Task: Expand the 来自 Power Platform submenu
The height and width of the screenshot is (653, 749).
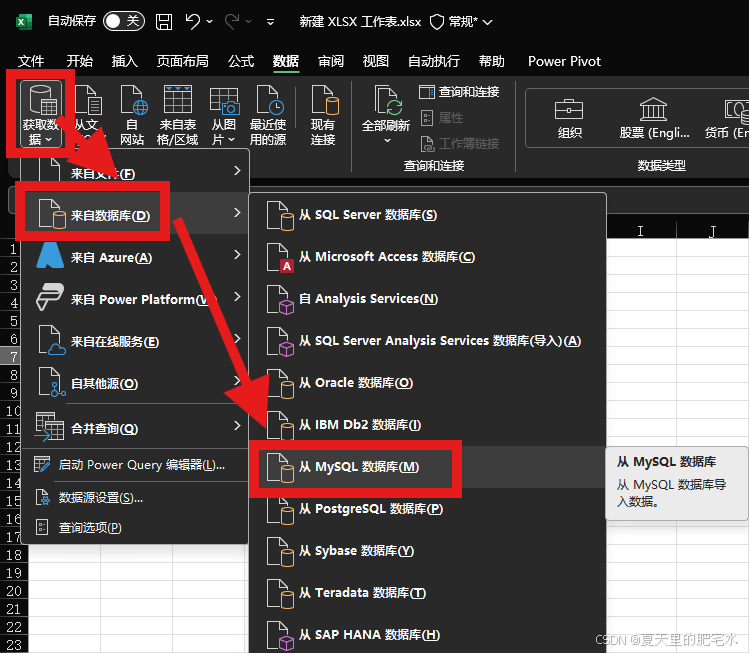Action: tap(137, 297)
